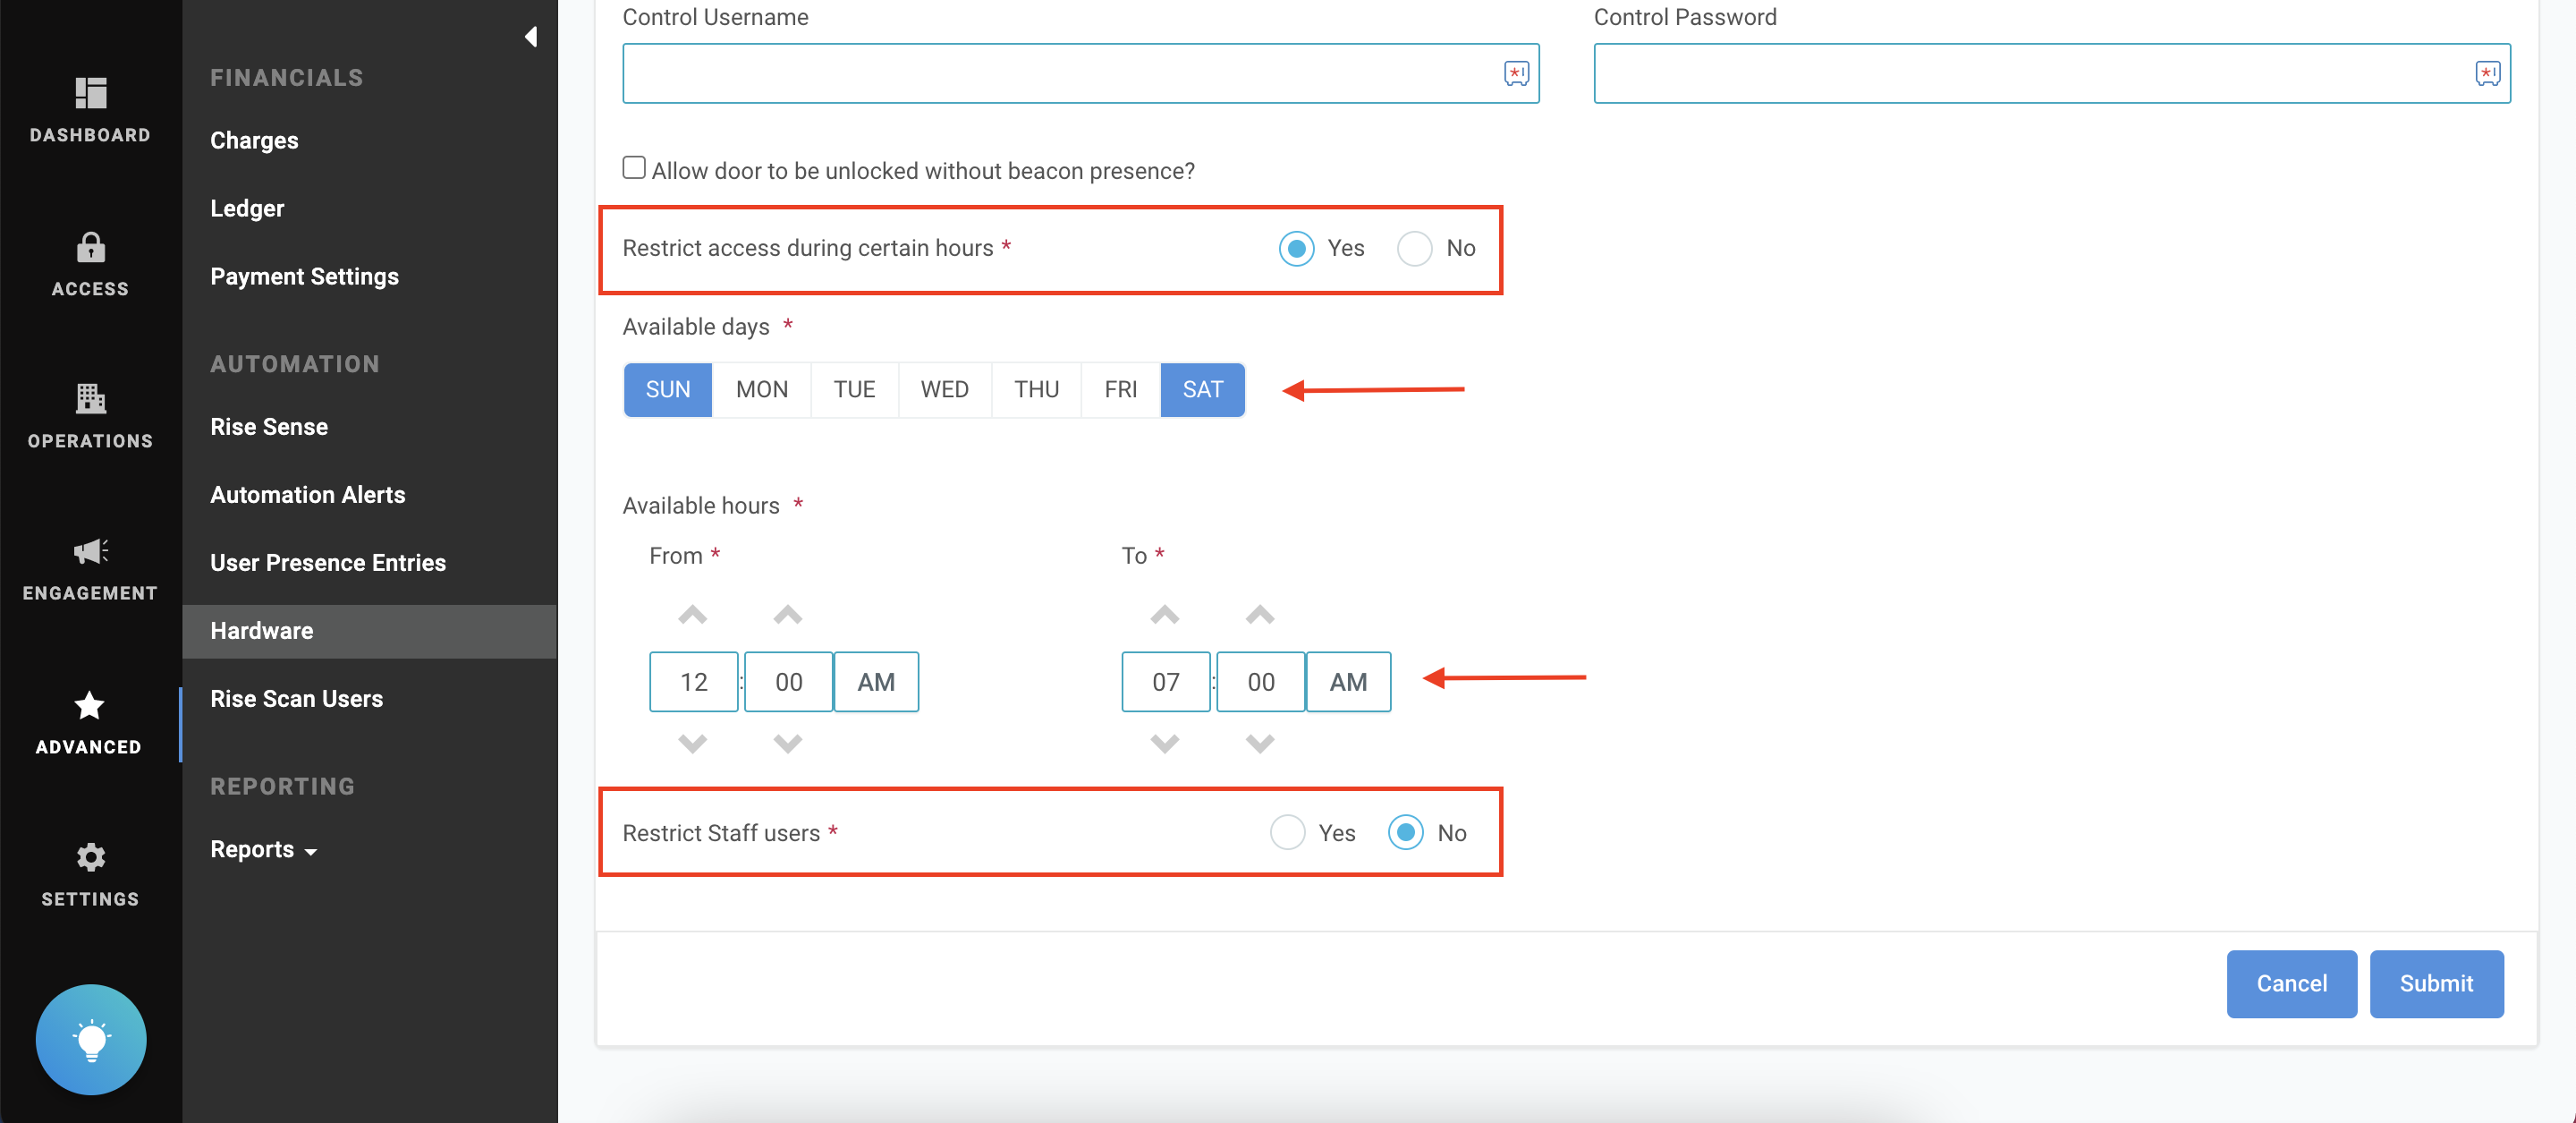Select Yes for Restrict Staff users
Image resolution: width=2576 pixels, height=1123 pixels.
pyautogui.click(x=1287, y=832)
